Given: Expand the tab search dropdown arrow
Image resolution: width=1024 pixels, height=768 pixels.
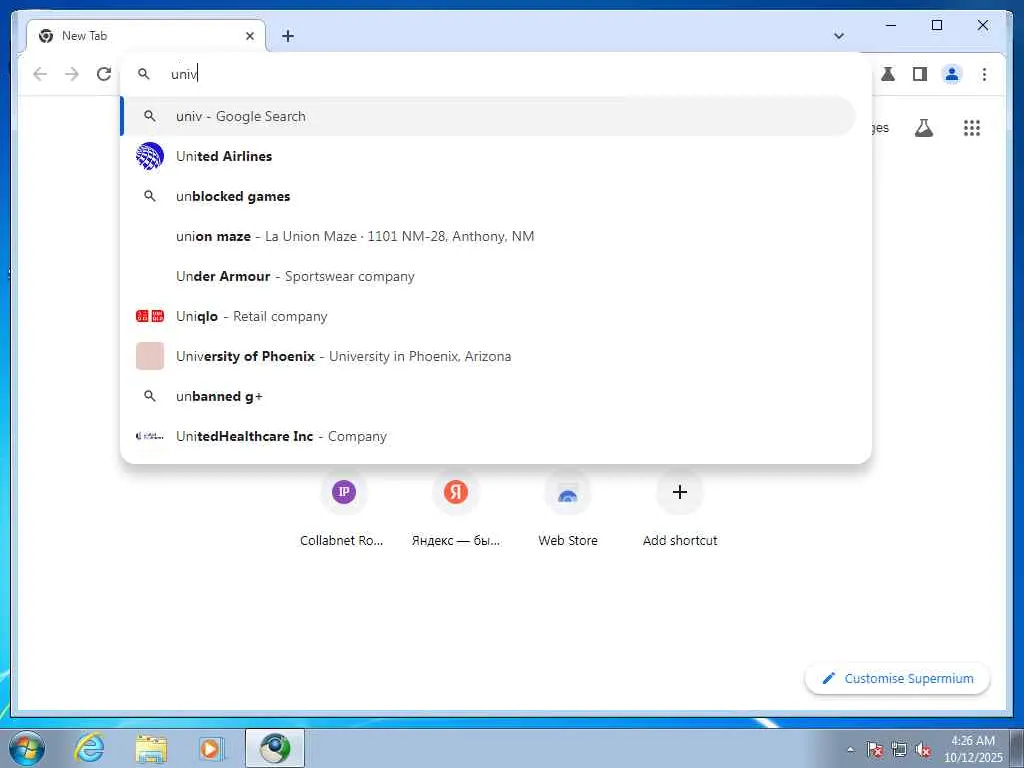Looking at the screenshot, I should coord(839,36).
